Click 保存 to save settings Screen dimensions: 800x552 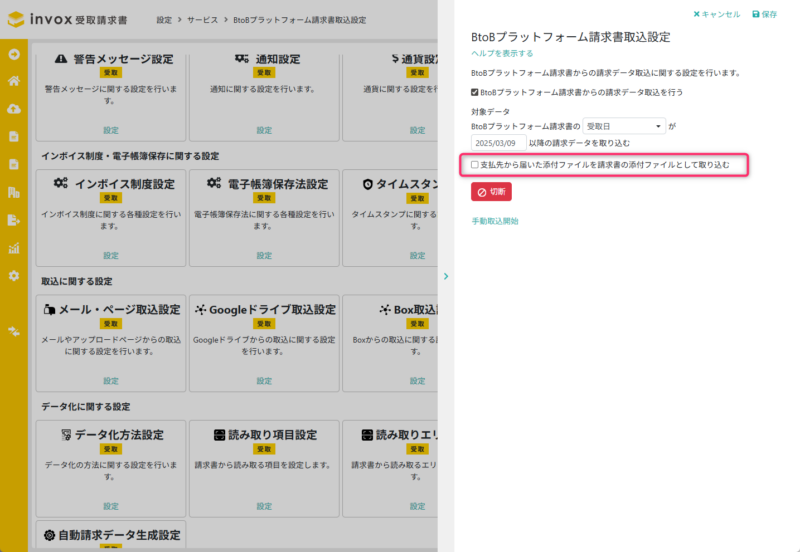pyautogui.click(x=764, y=14)
